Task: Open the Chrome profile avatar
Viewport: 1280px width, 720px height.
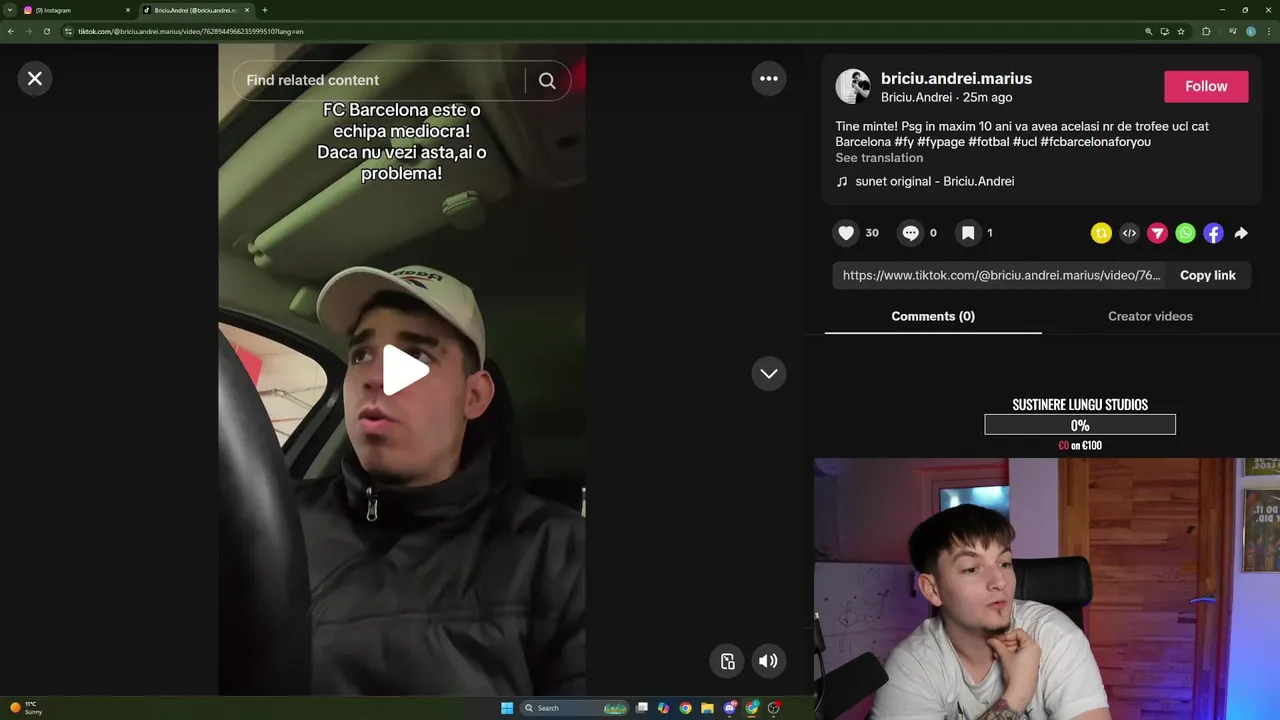Action: click(1251, 31)
